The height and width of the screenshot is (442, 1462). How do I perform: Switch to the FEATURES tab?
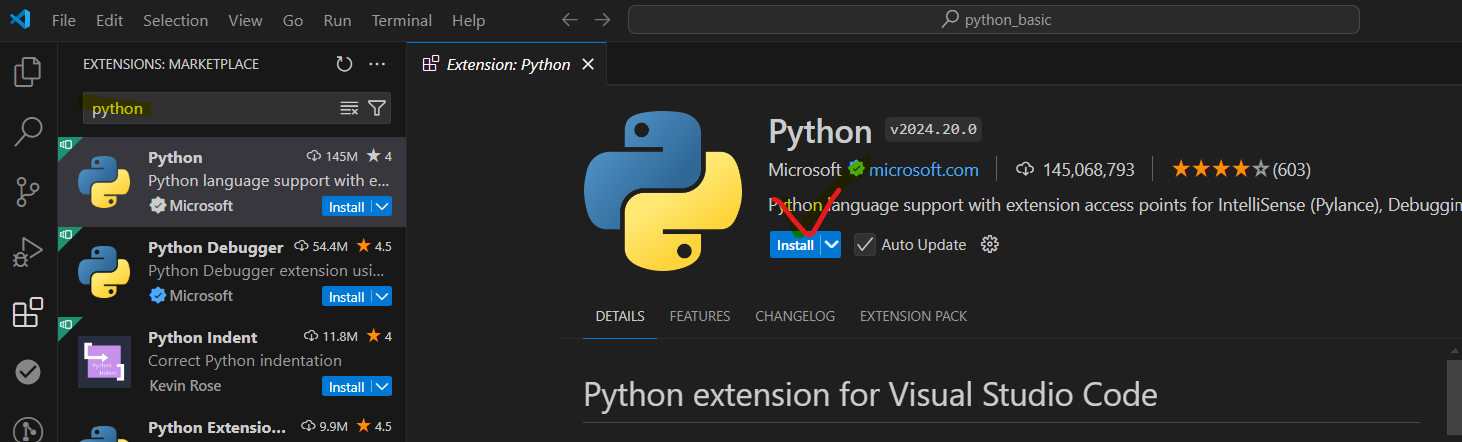click(700, 316)
